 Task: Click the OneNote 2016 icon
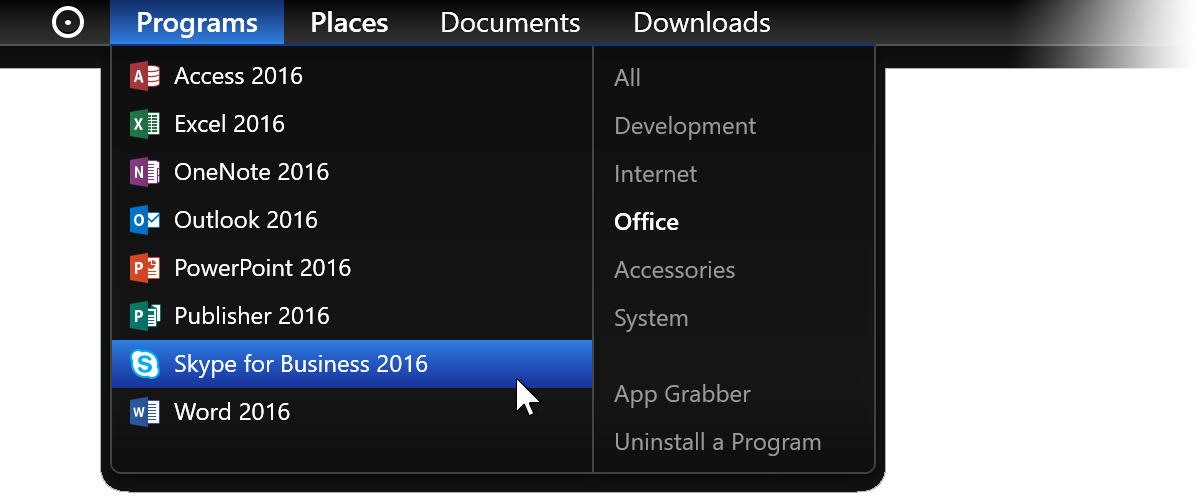(145, 172)
